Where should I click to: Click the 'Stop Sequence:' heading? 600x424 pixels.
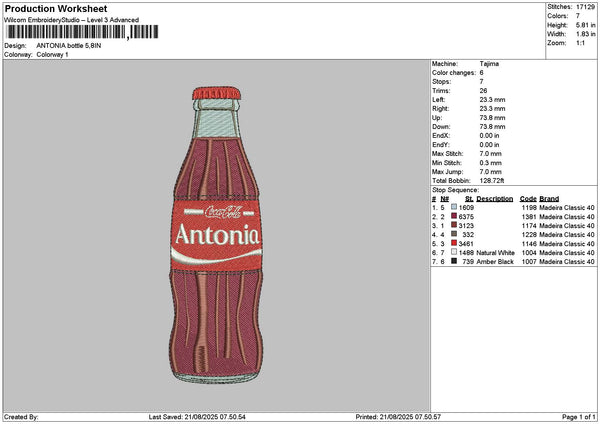[x=455, y=190]
